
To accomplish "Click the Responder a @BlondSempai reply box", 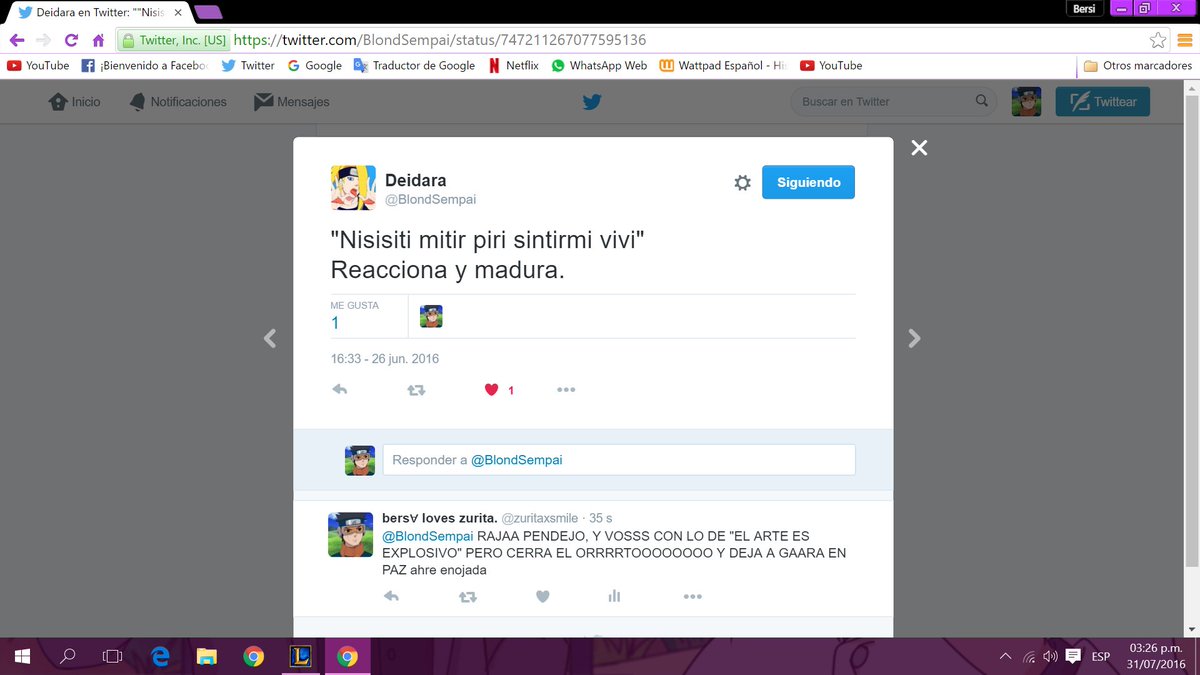I will (x=619, y=460).
